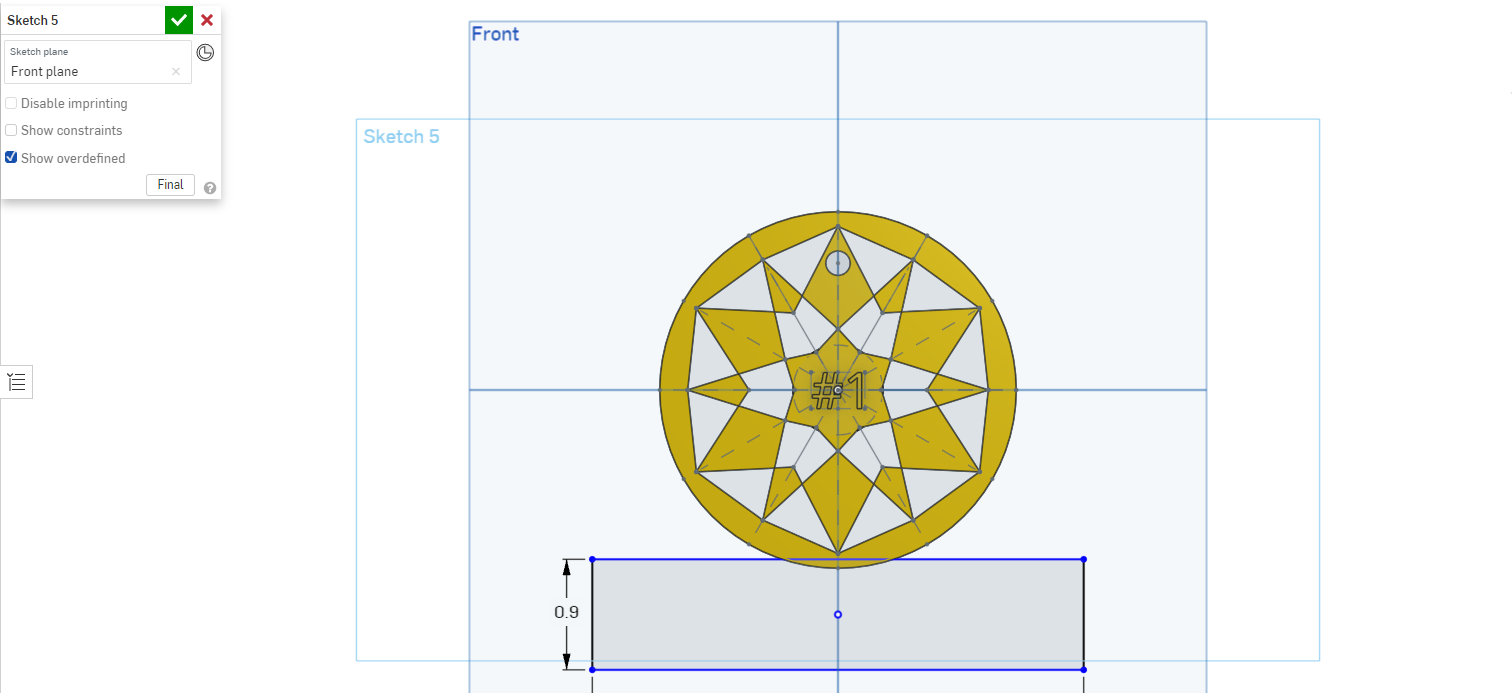Select the rectangle's bottom-right corner point

point(1084,669)
